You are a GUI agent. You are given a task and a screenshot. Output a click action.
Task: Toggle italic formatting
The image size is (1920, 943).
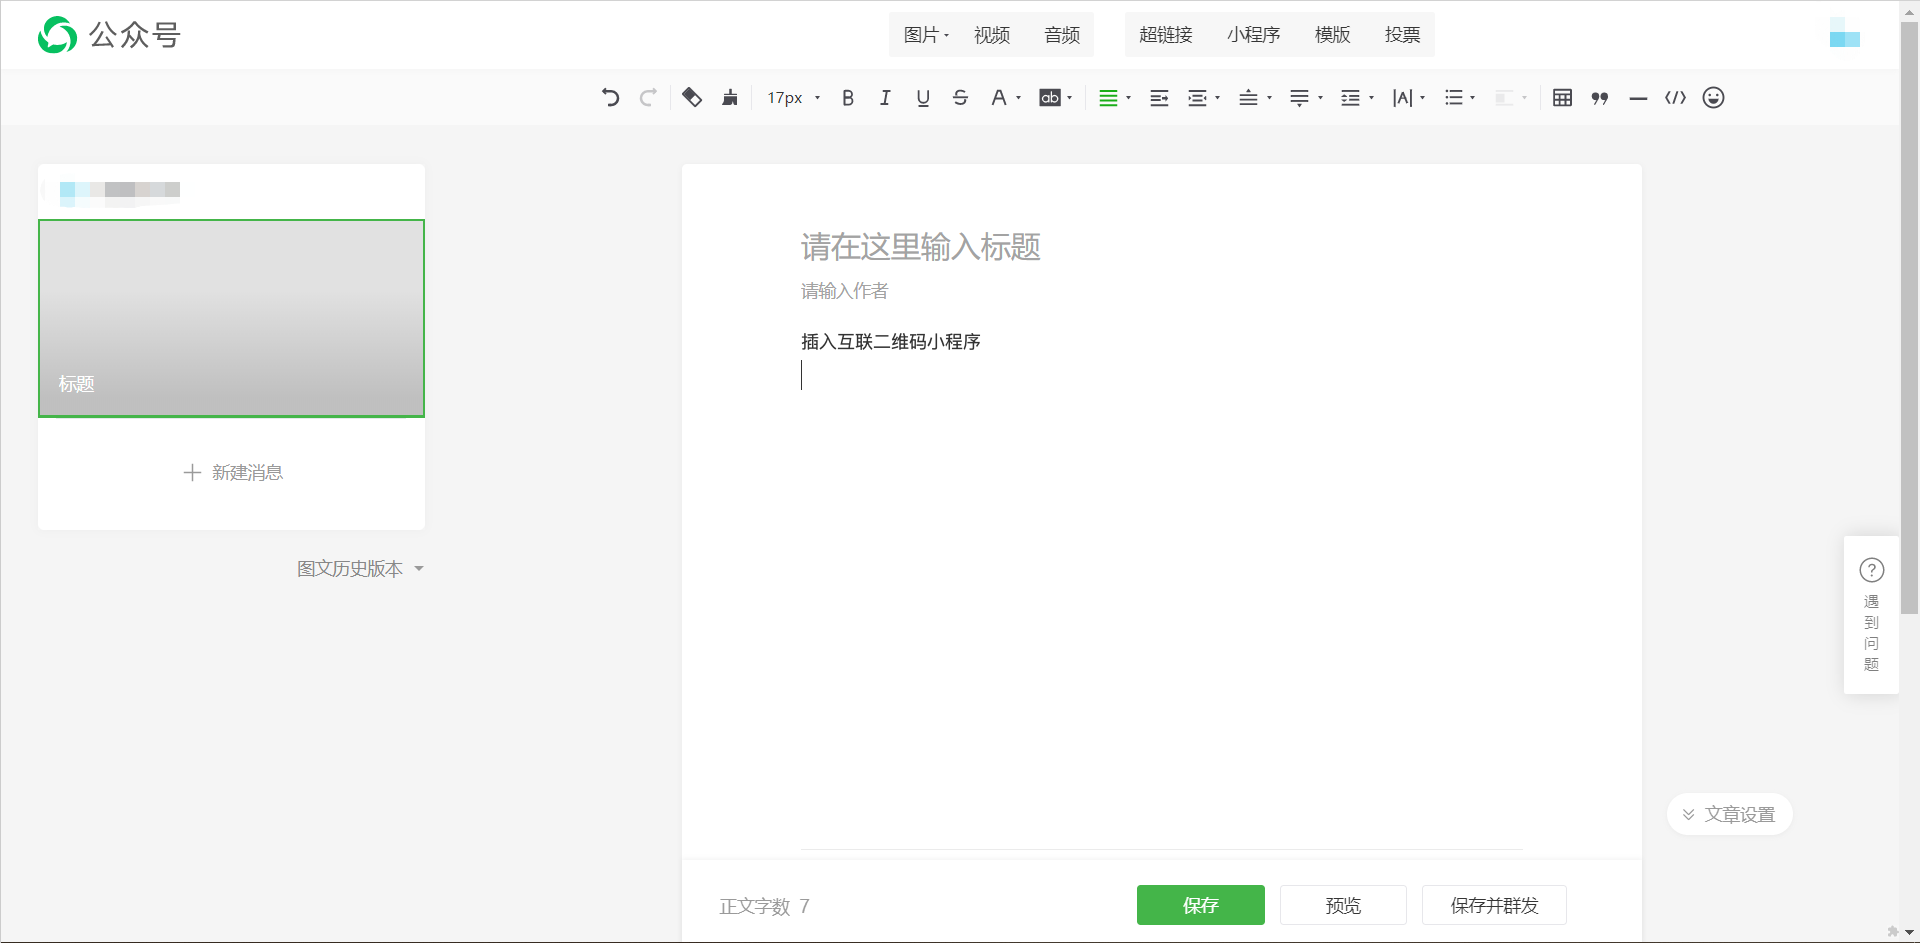885,98
